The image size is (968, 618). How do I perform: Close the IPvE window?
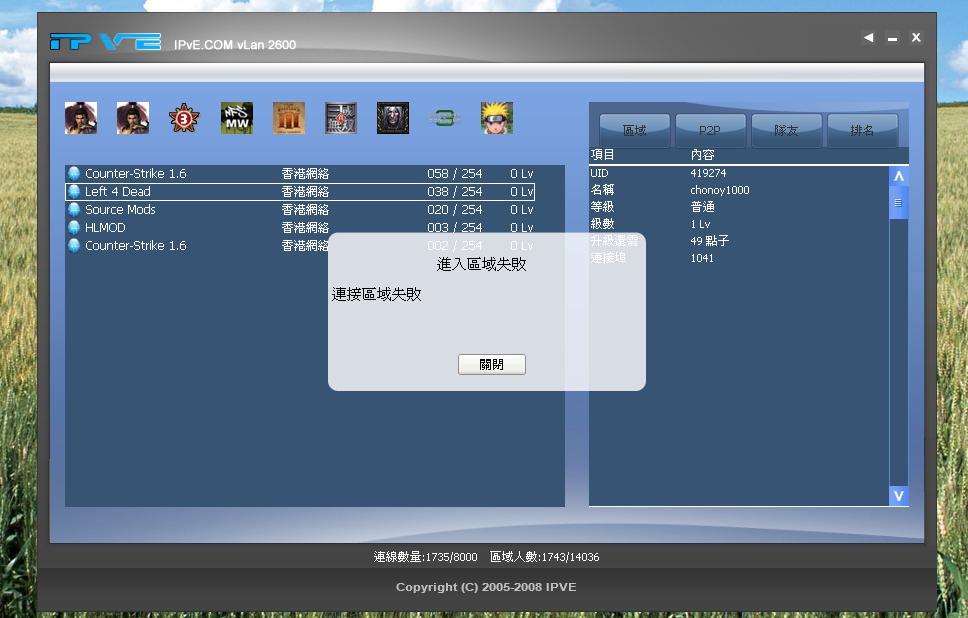click(x=916, y=38)
